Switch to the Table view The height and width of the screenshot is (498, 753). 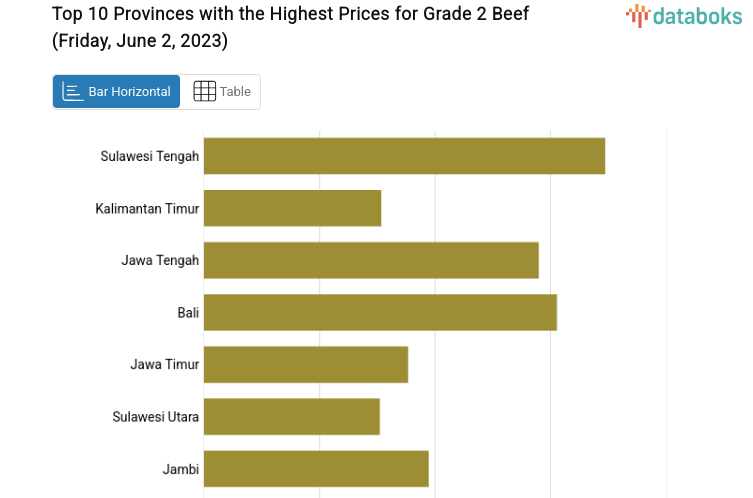click(x=221, y=92)
